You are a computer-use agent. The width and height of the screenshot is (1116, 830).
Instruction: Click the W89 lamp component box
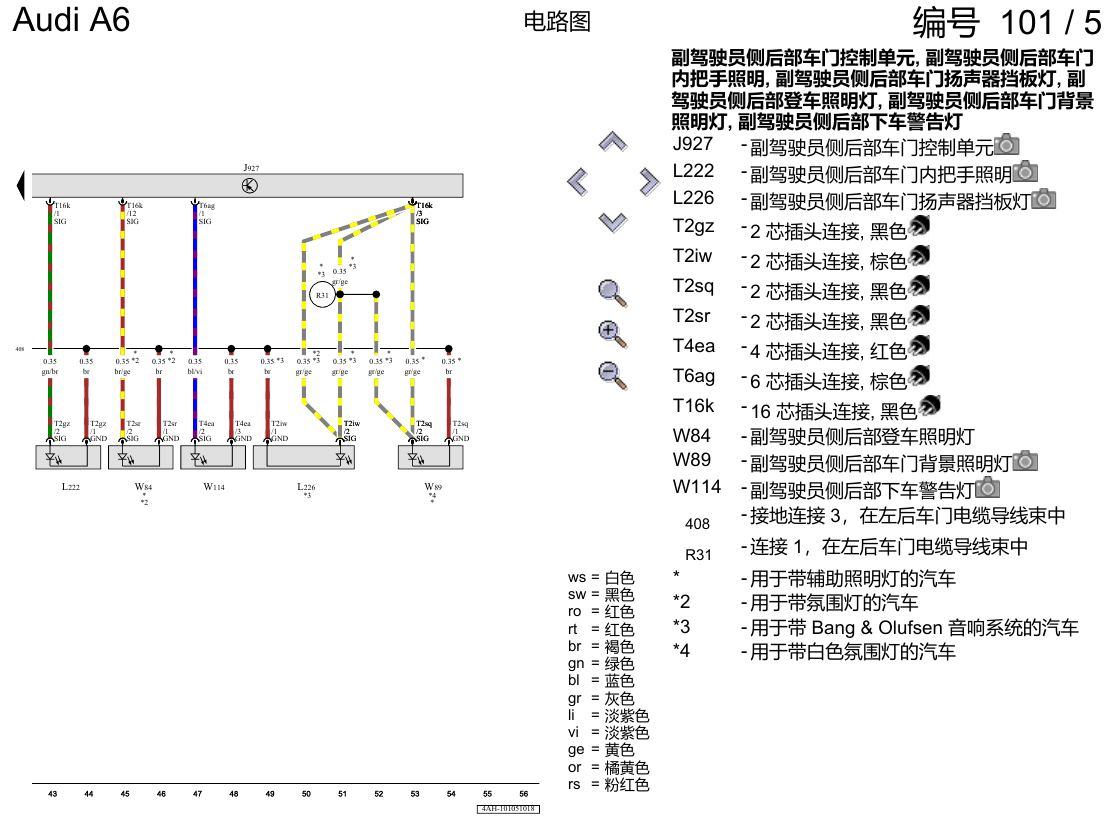coord(431,458)
